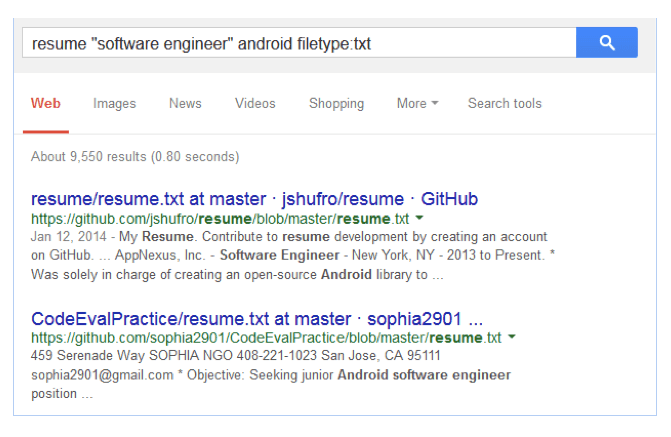Screen dimensions: 671x437
Task: Open CodeEvalPractice sophia2901 result title
Action: click(x=257, y=319)
